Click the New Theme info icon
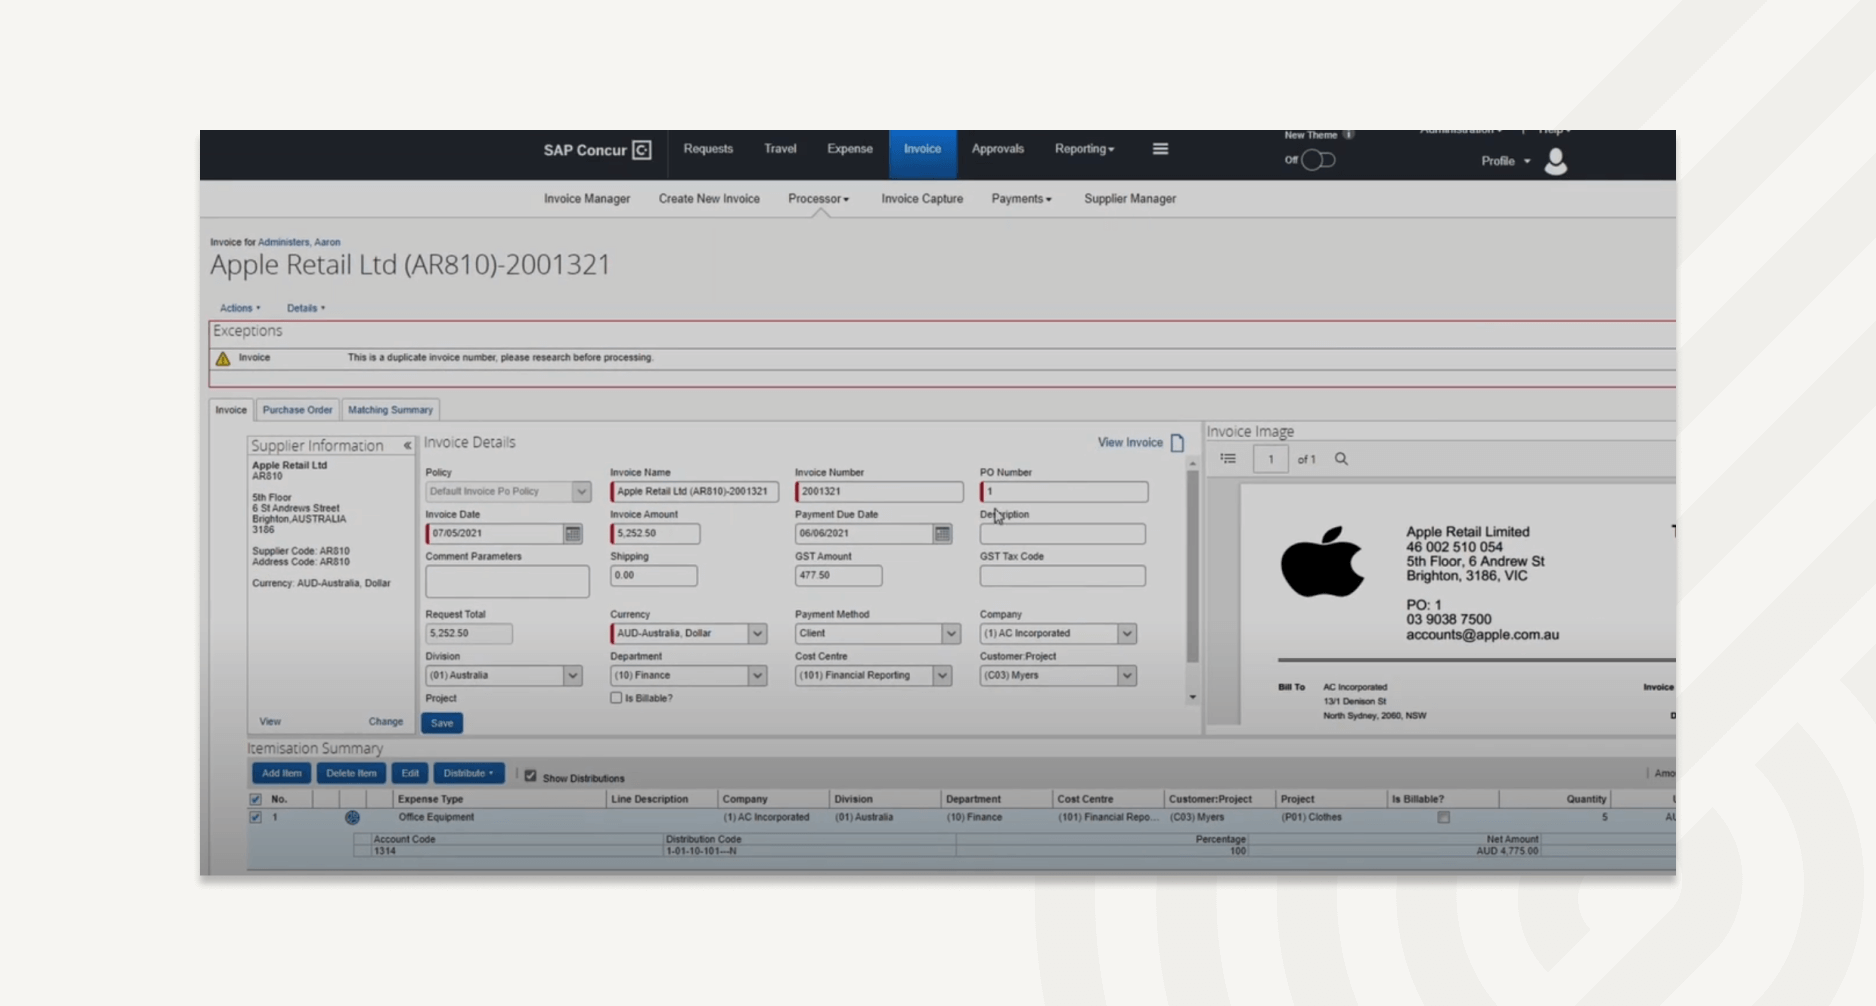1876x1006 pixels. pyautogui.click(x=1348, y=134)
